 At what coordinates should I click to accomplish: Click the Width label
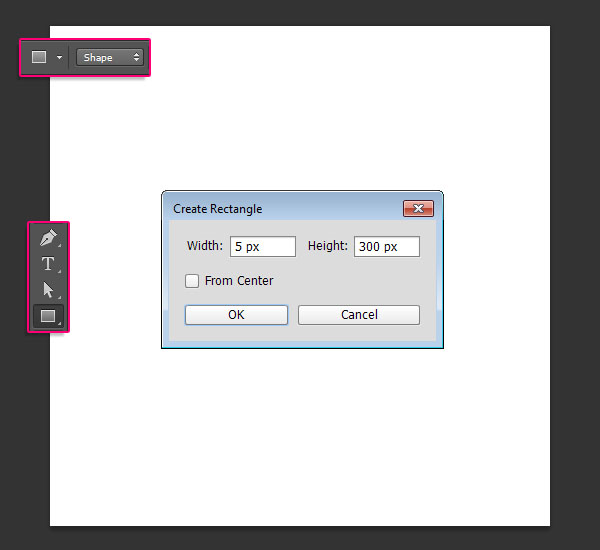click(205, 246)
